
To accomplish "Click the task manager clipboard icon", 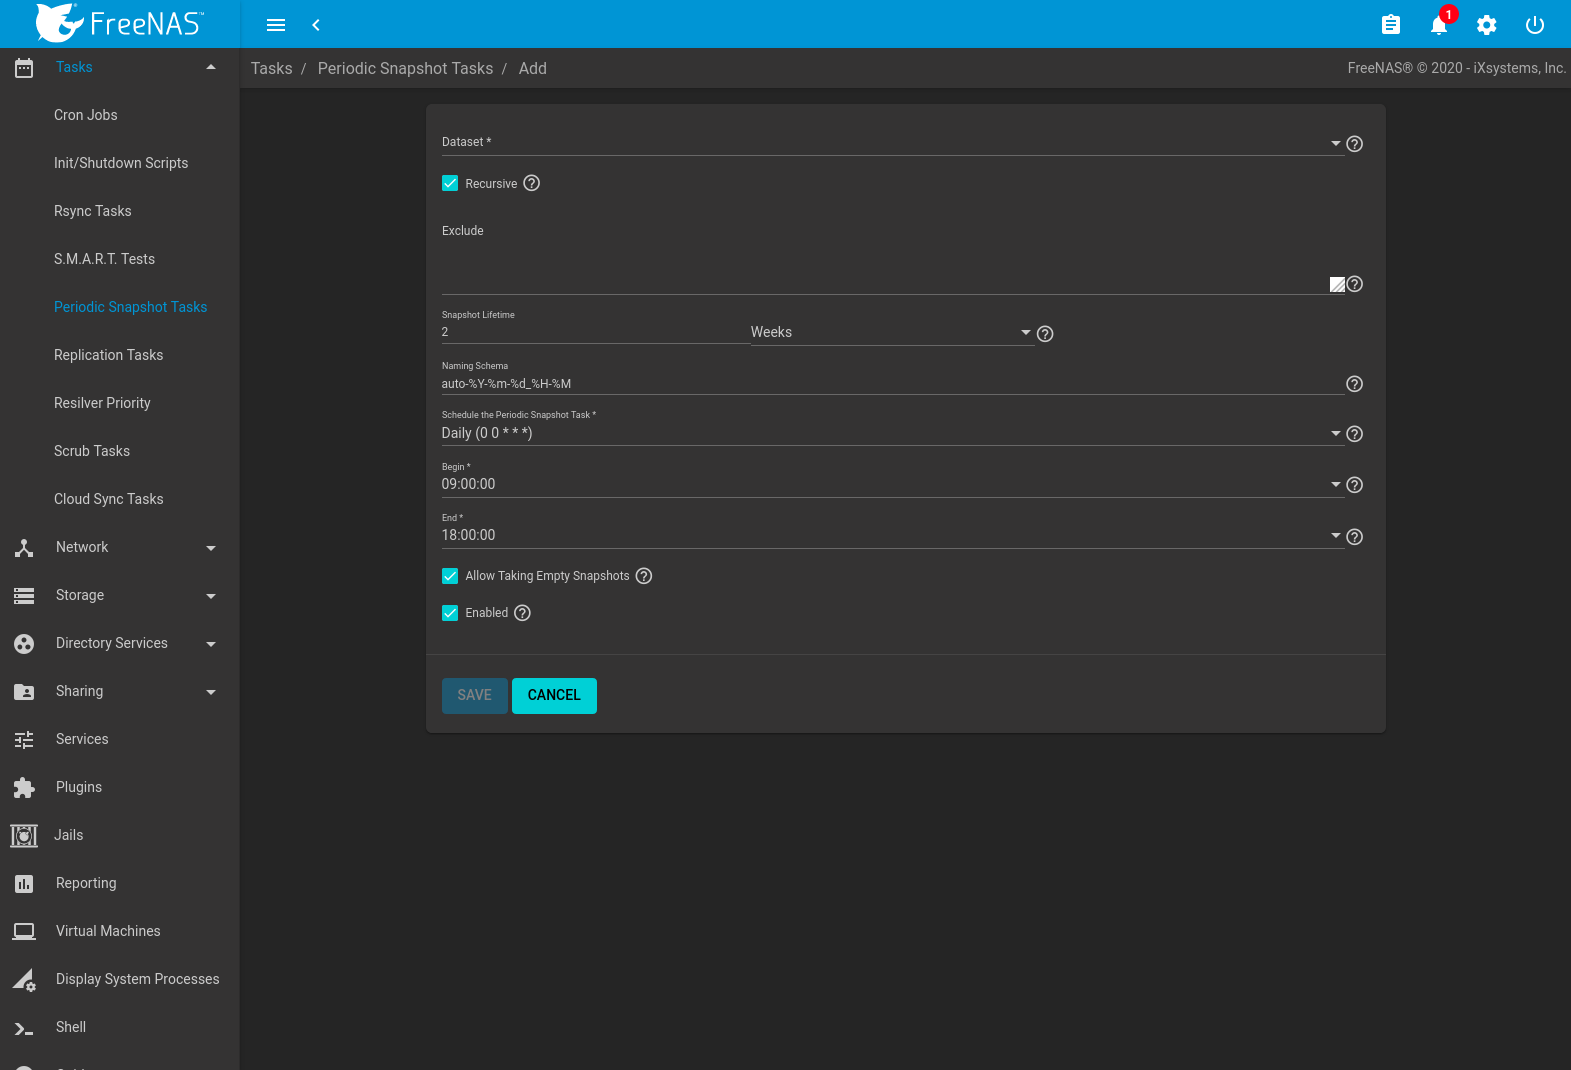I will 1390,25.
